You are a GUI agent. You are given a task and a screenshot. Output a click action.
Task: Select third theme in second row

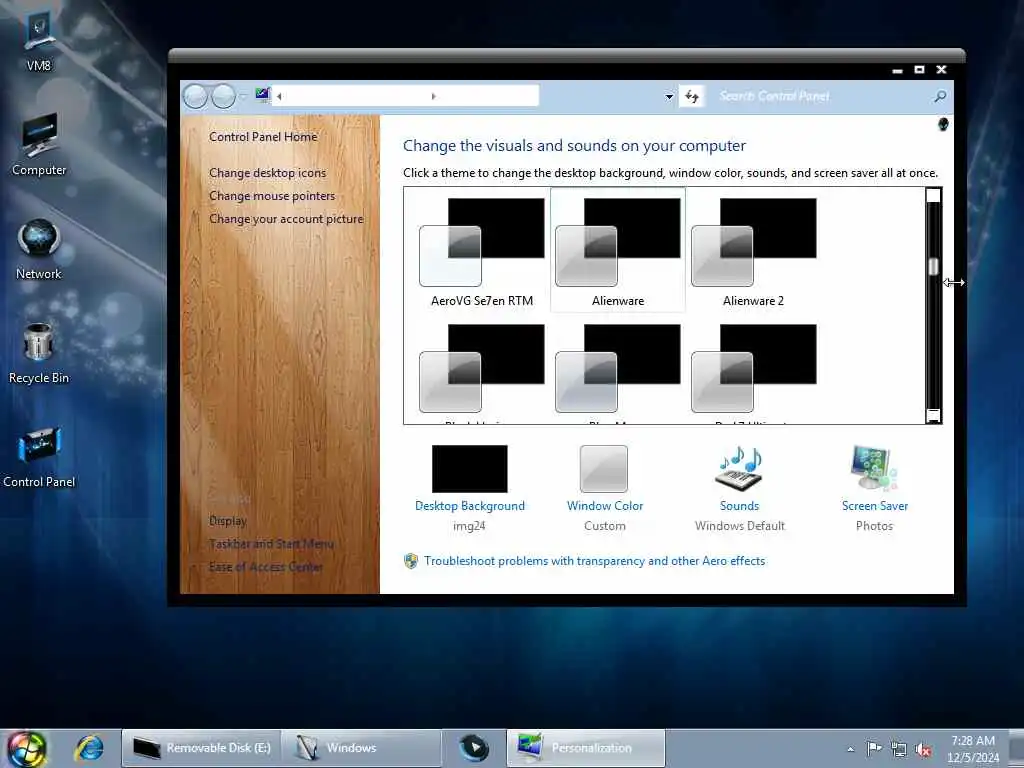(754, 371)
